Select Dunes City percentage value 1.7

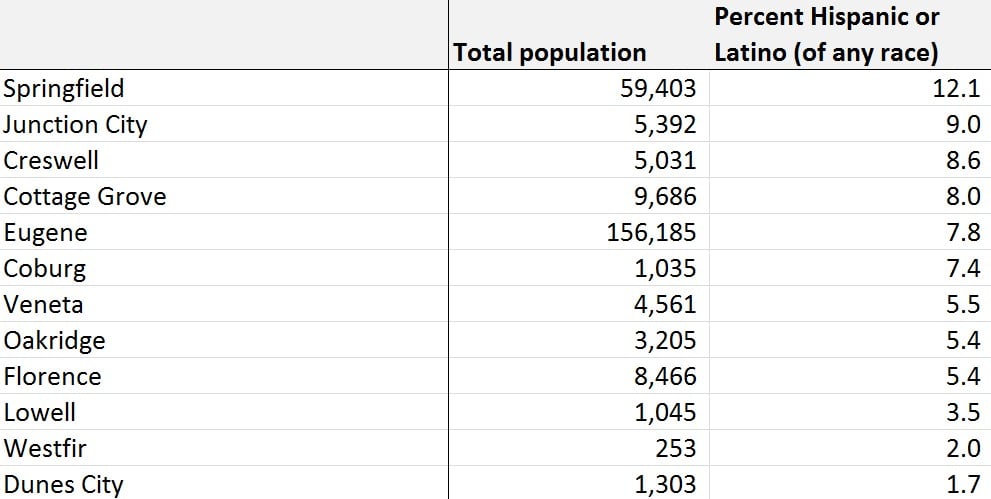point(849,483)
